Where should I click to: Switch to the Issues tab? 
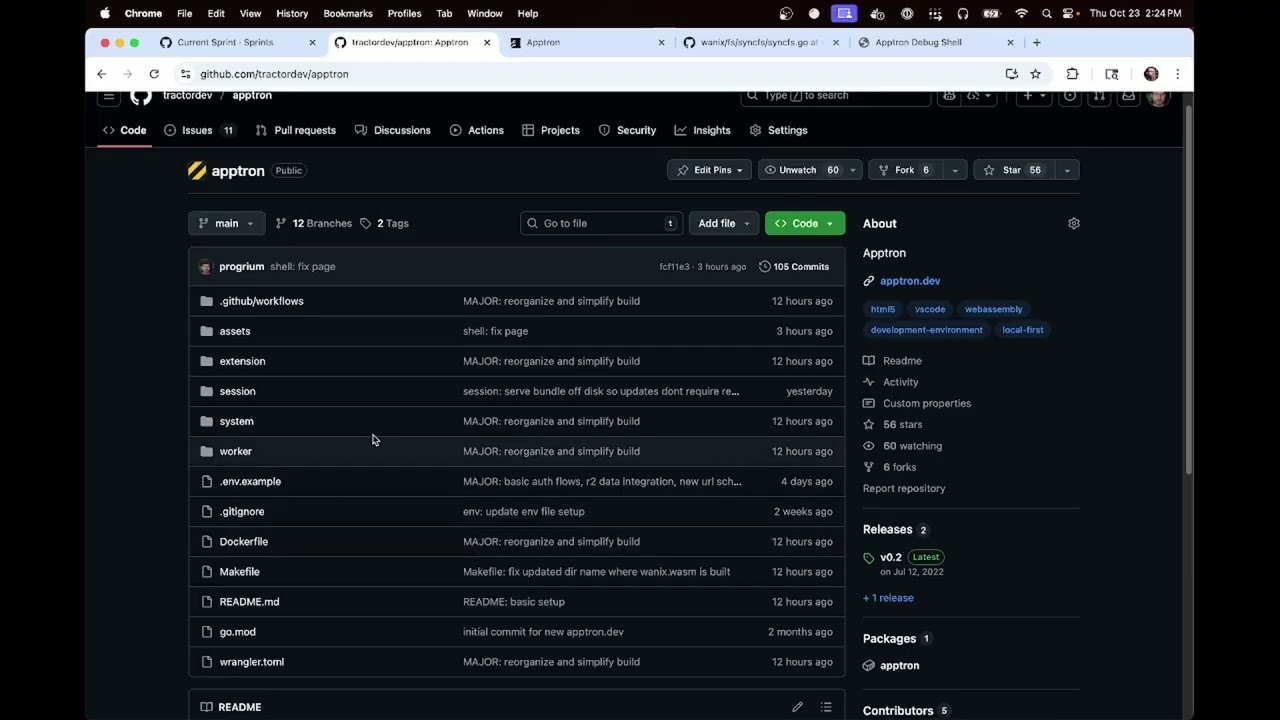coord(198,130)
